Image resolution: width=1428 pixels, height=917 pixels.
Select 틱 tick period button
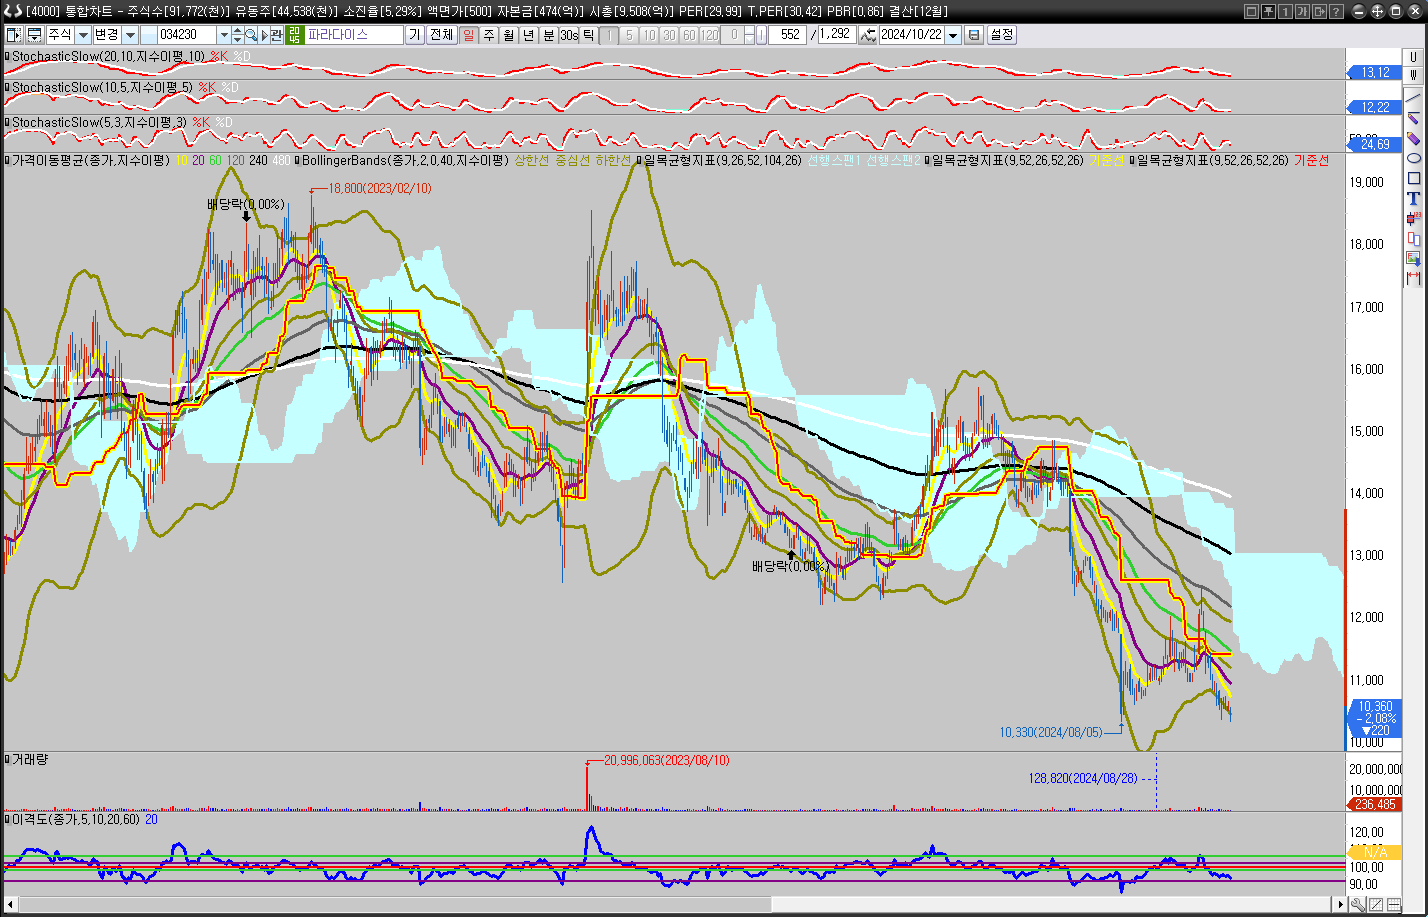coord(588,34)
